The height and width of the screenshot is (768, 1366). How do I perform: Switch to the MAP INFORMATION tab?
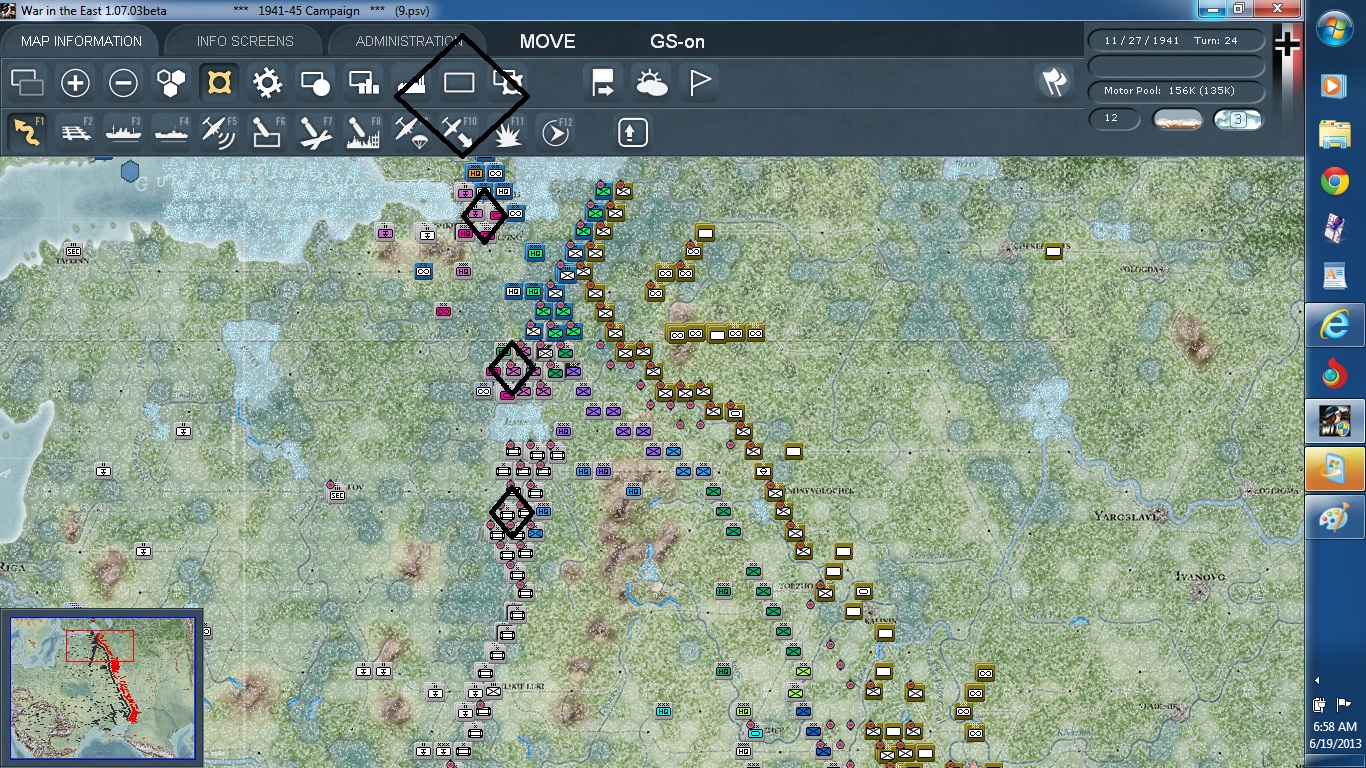click(81, 41)
